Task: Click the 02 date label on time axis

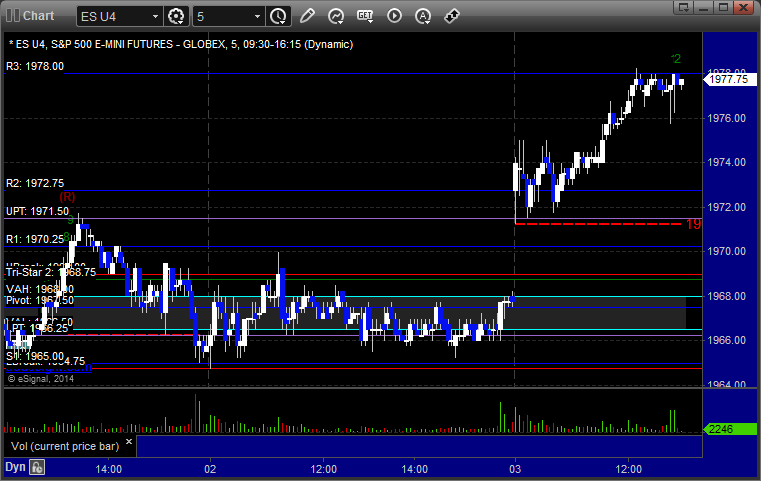Action: (x=210, y=469)
